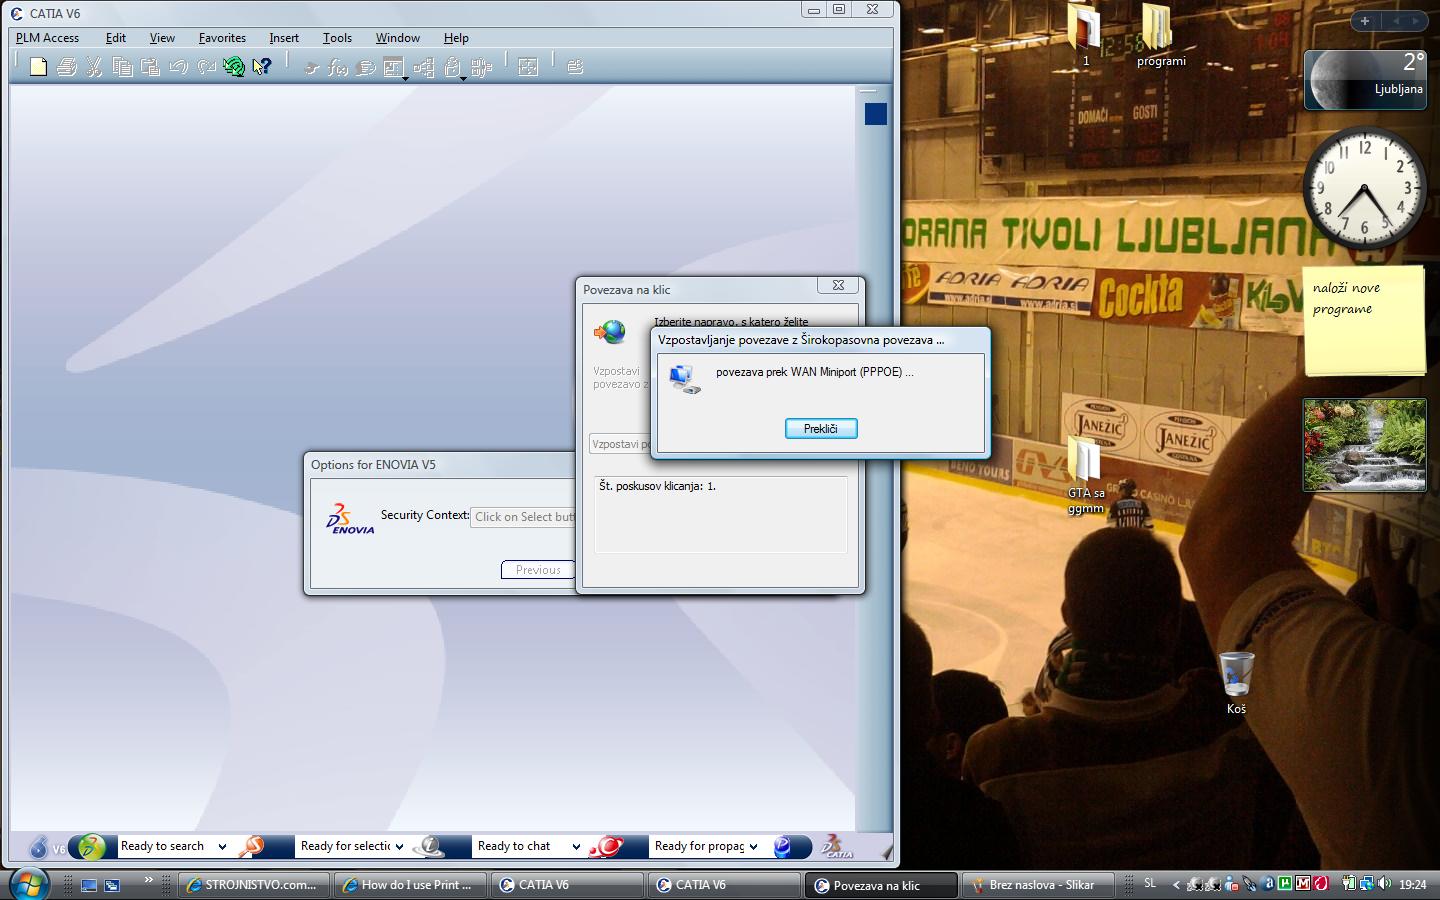Switch to 'Brez naslova - Slikar' taskbar window
1440x900 pixels.
pos(1036,885)
